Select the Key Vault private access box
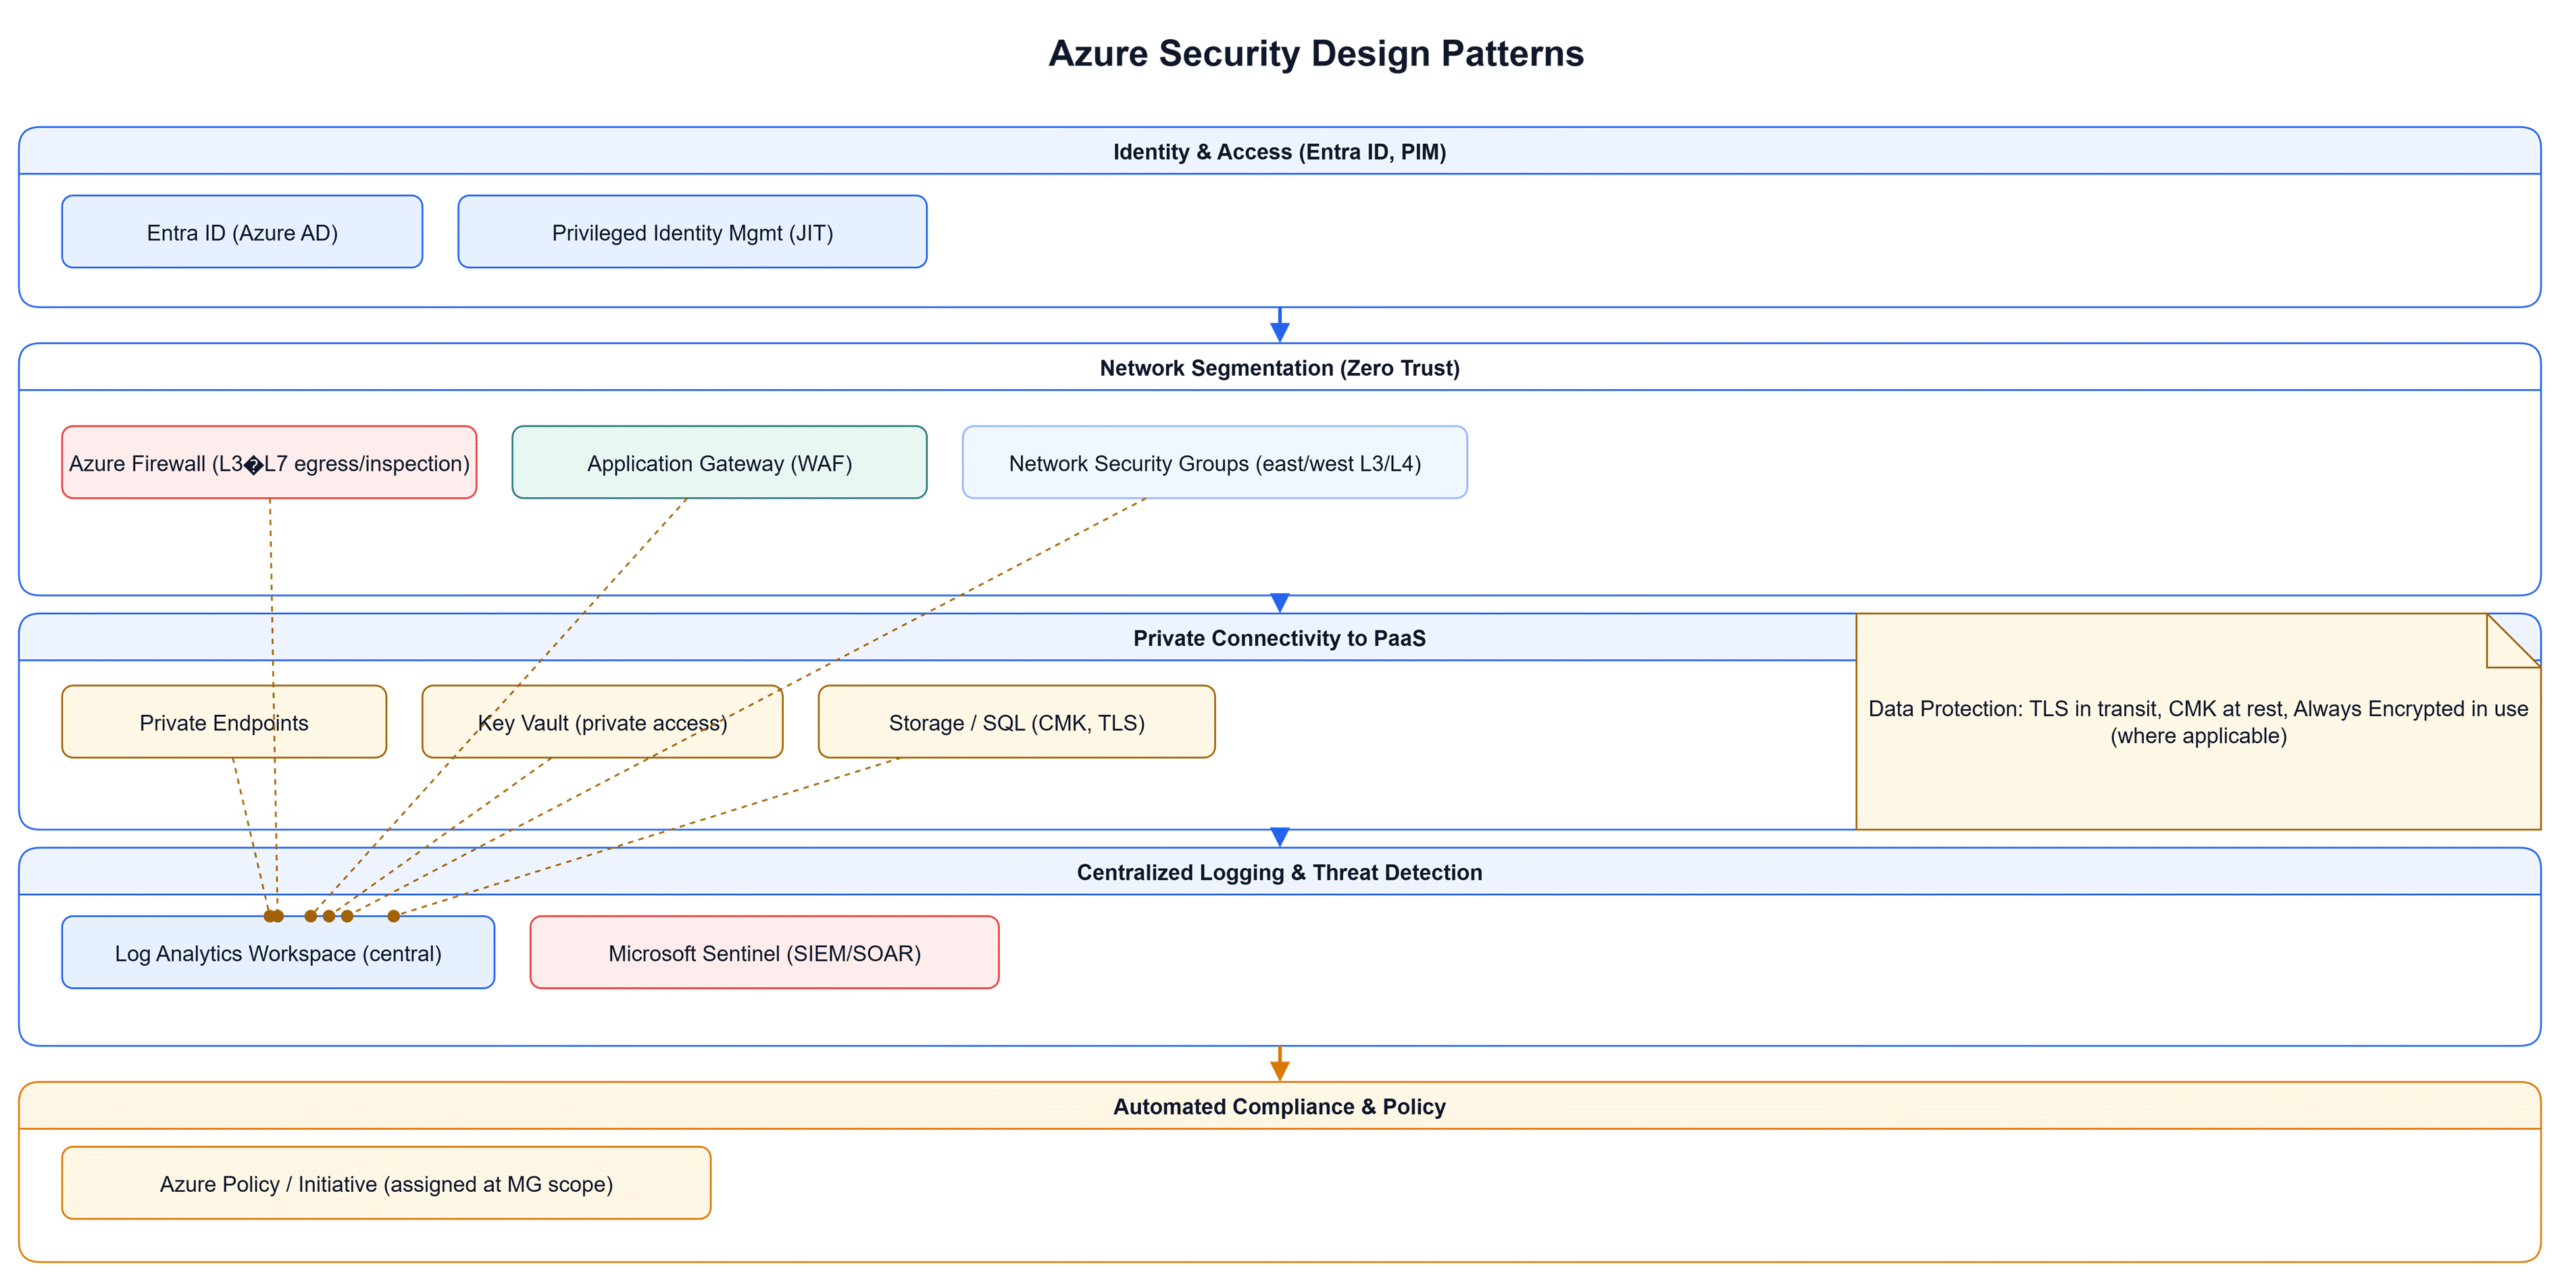This screenshot has width=2560, height=1281. pyautogui.click(x=601, y=721)
